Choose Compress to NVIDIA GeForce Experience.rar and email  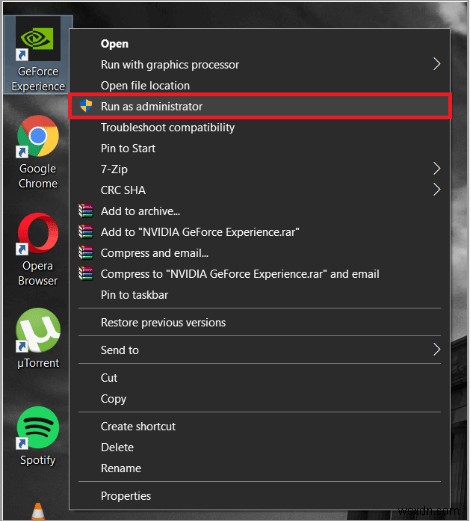[260, 274]
